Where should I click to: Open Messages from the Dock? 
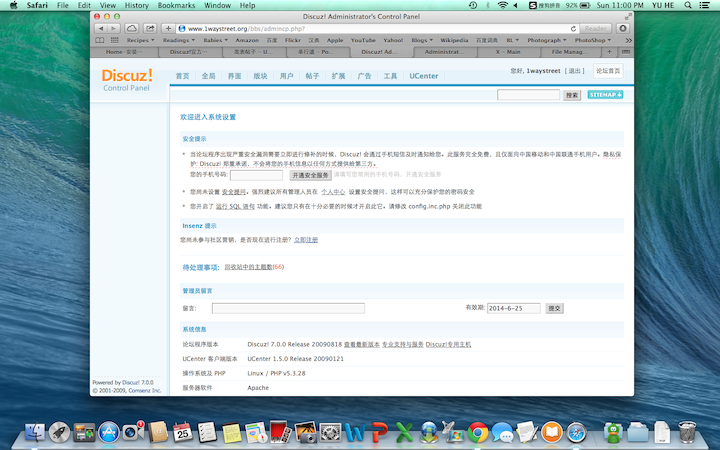(503, 432)
